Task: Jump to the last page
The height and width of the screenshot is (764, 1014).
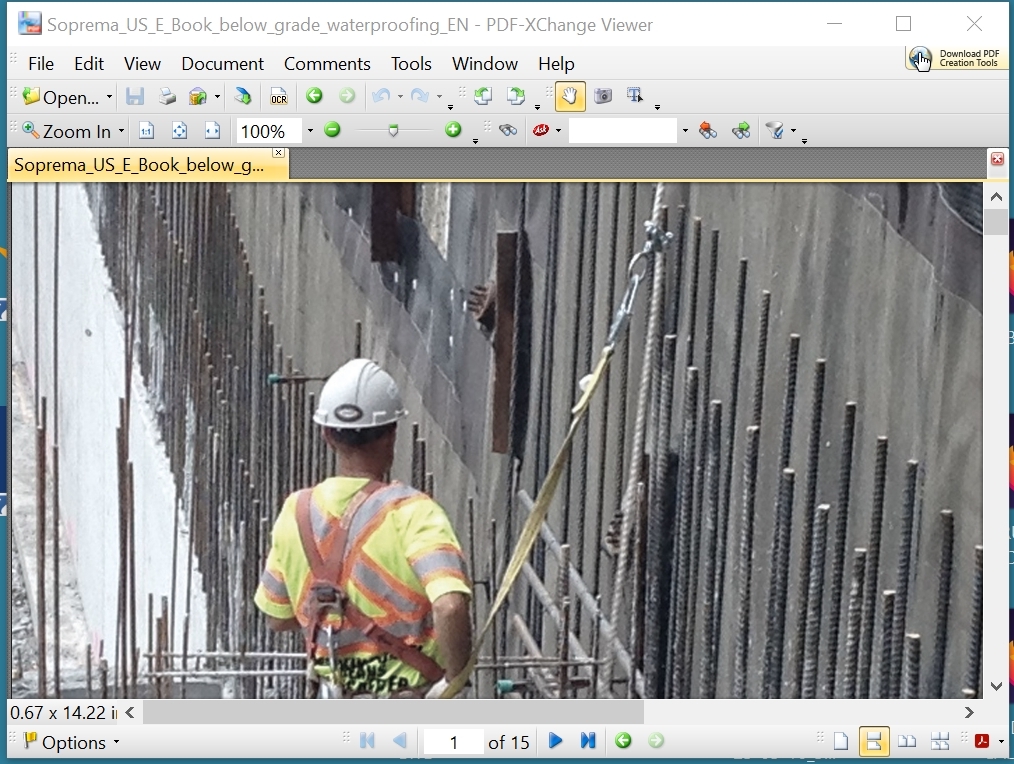Action: [x=588, y=741]
